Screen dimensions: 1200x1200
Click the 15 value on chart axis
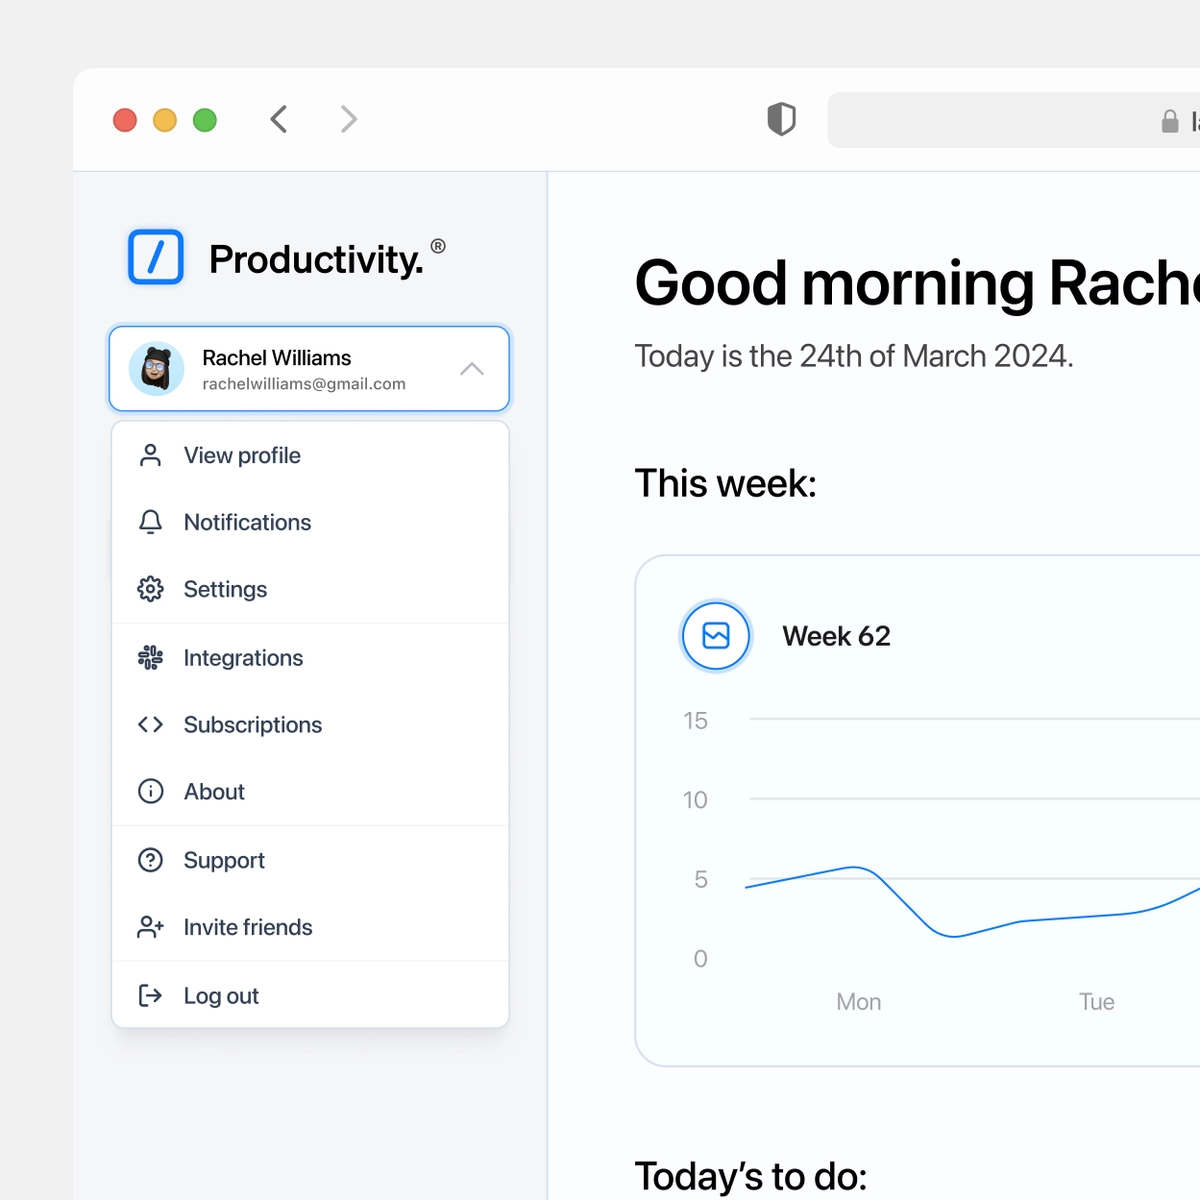pos(695,721)
